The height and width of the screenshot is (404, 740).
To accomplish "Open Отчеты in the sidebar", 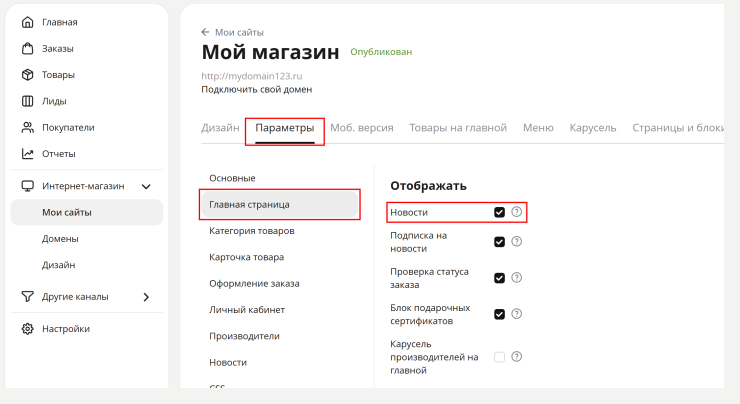I will click(59, 153).
